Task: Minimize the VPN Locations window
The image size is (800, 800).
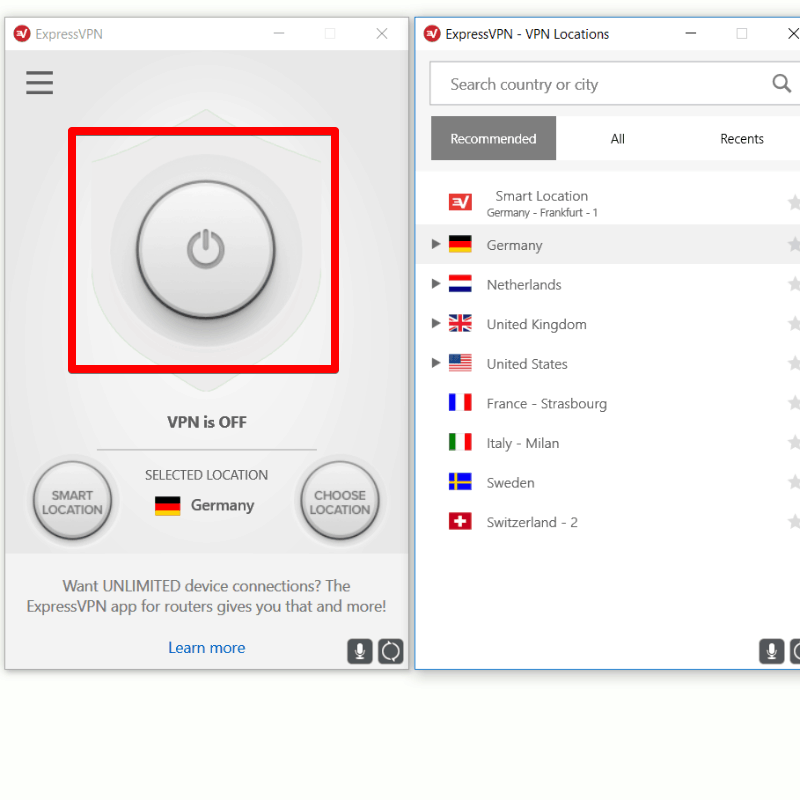Action: tap(691, 34)
